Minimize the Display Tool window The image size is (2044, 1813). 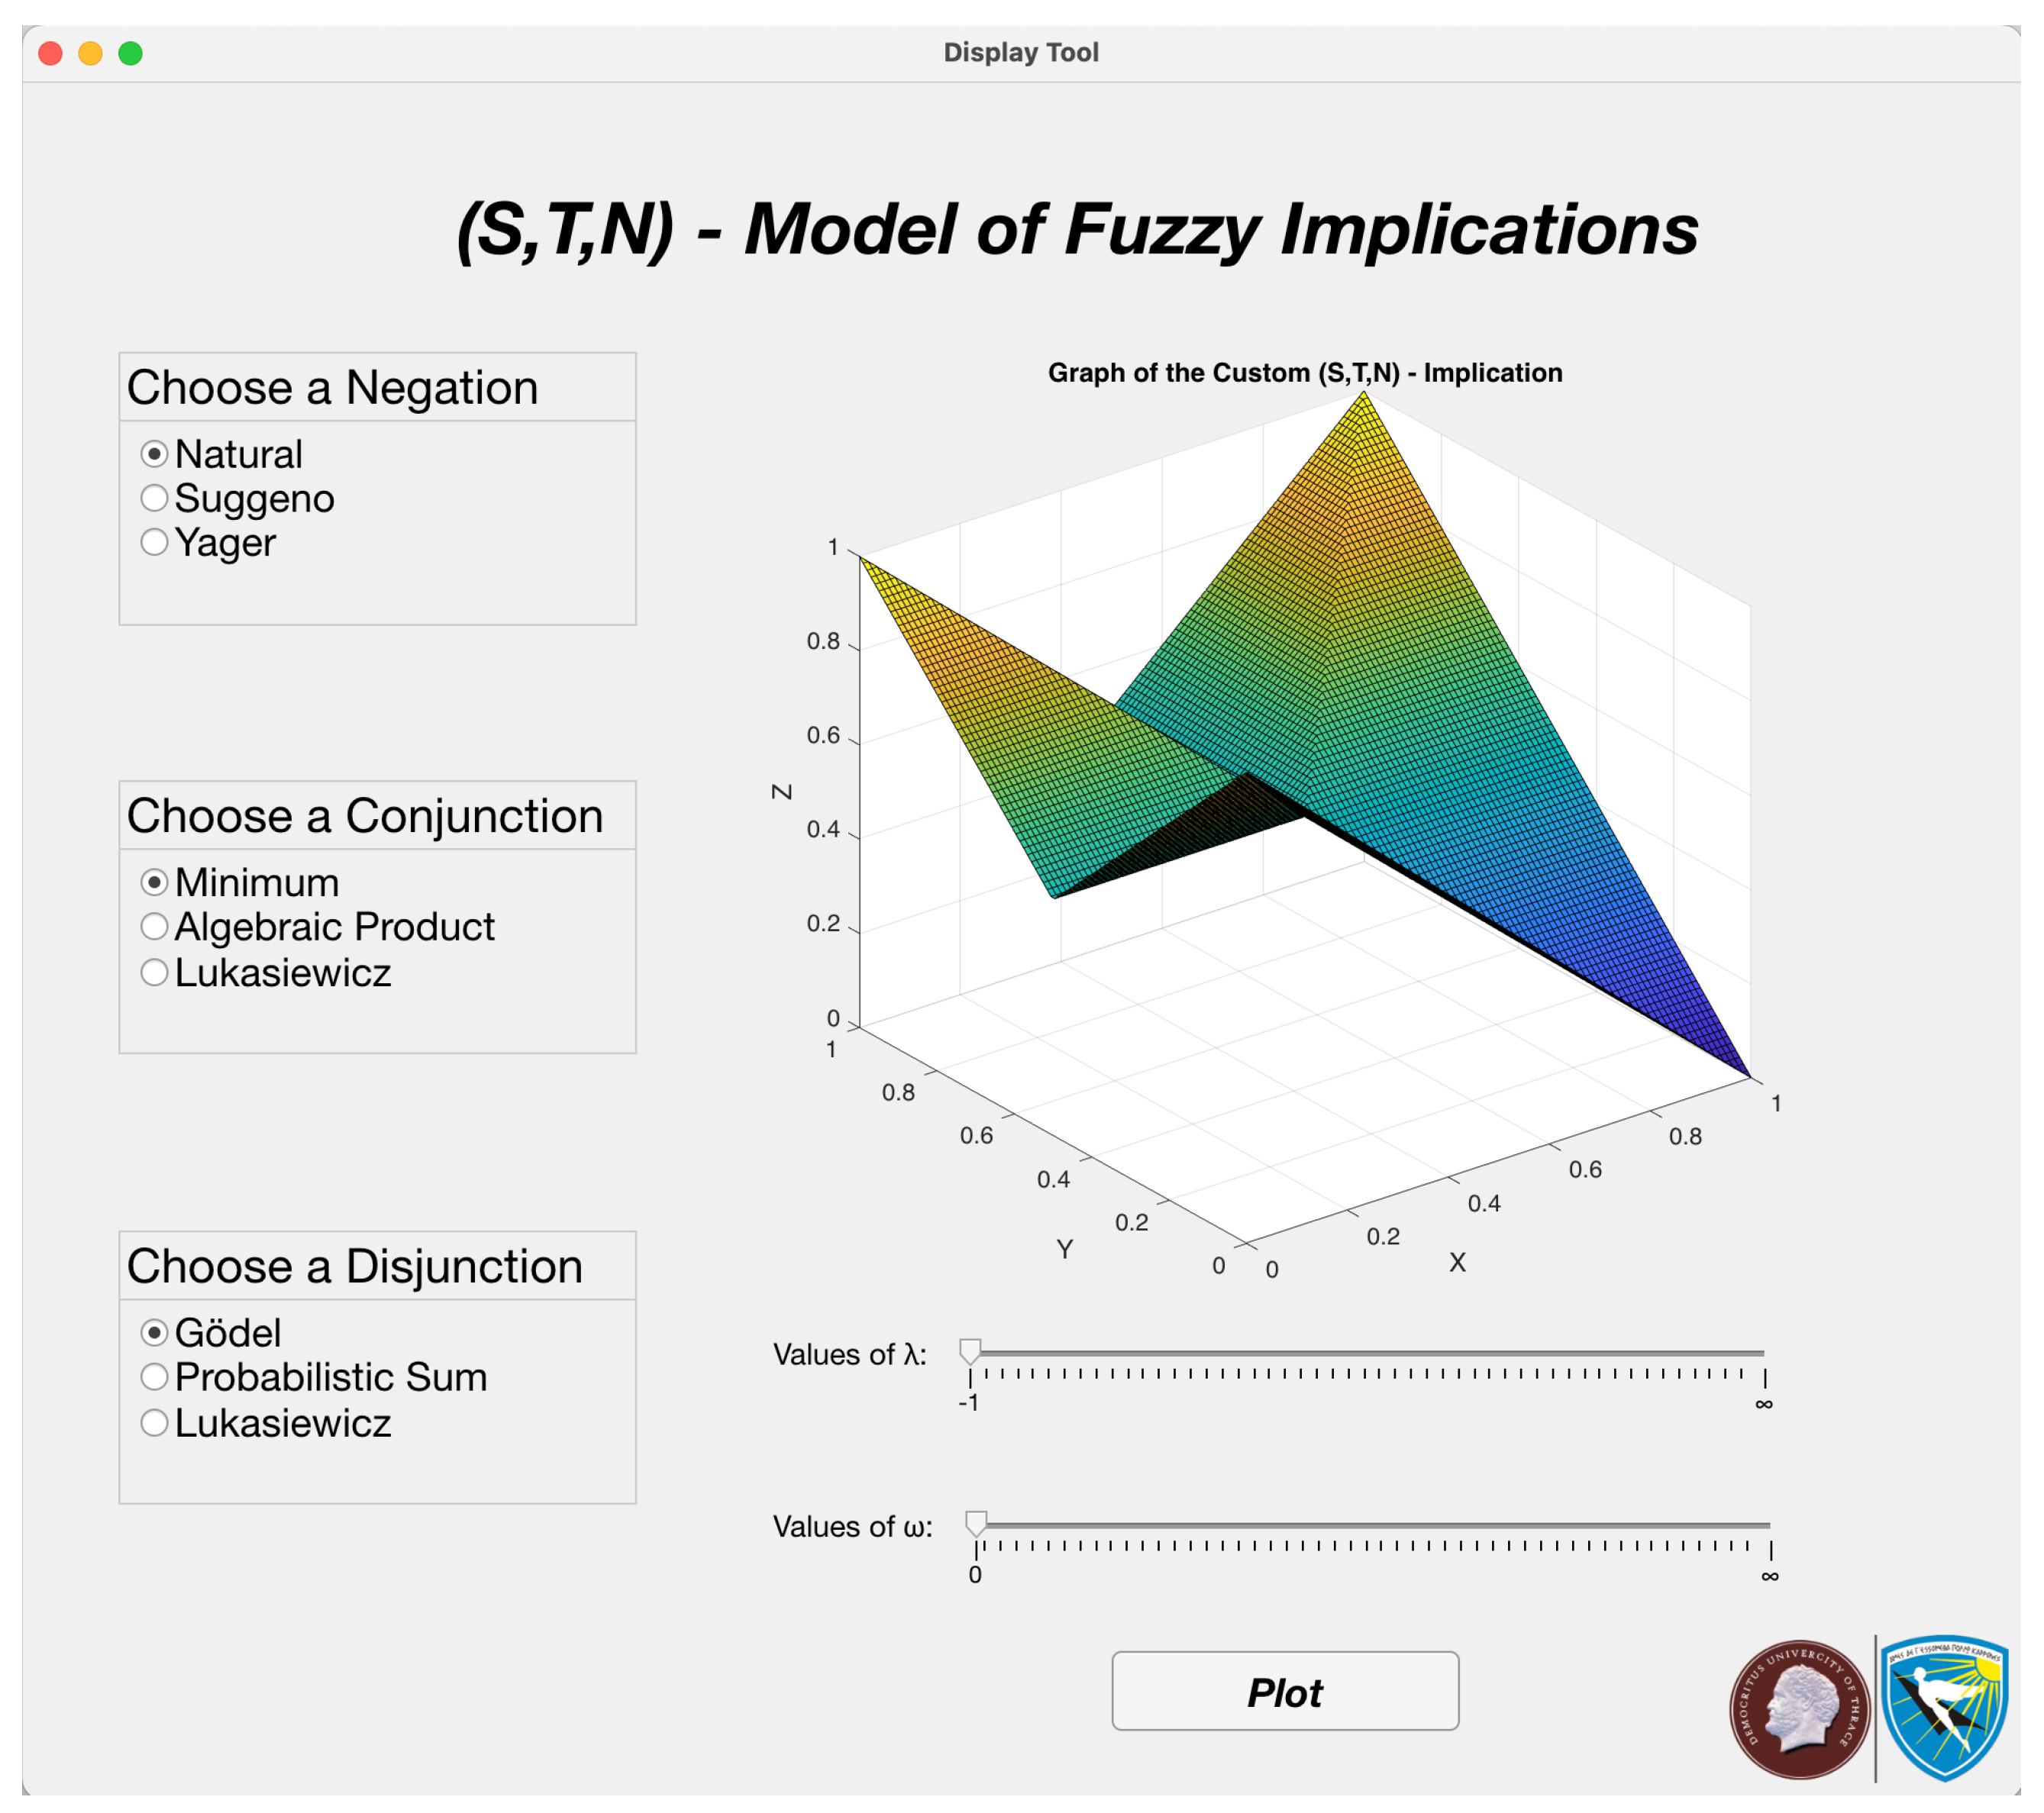tap(91, 53)
